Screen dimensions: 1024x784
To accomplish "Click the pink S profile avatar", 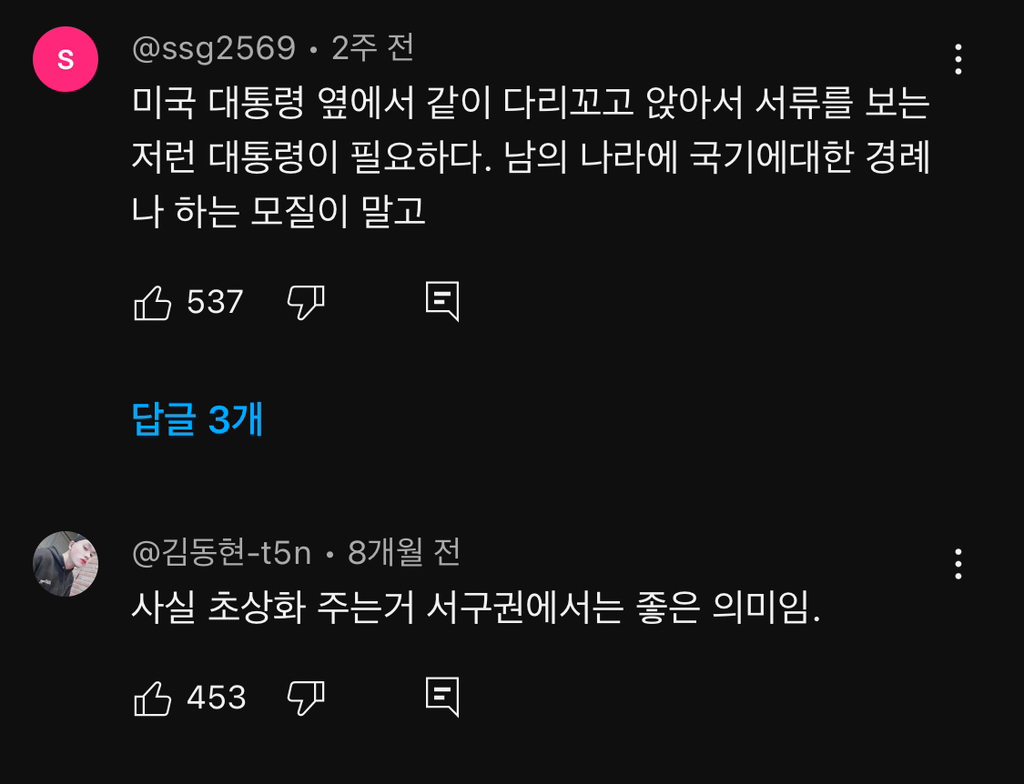I will [65, 60].
